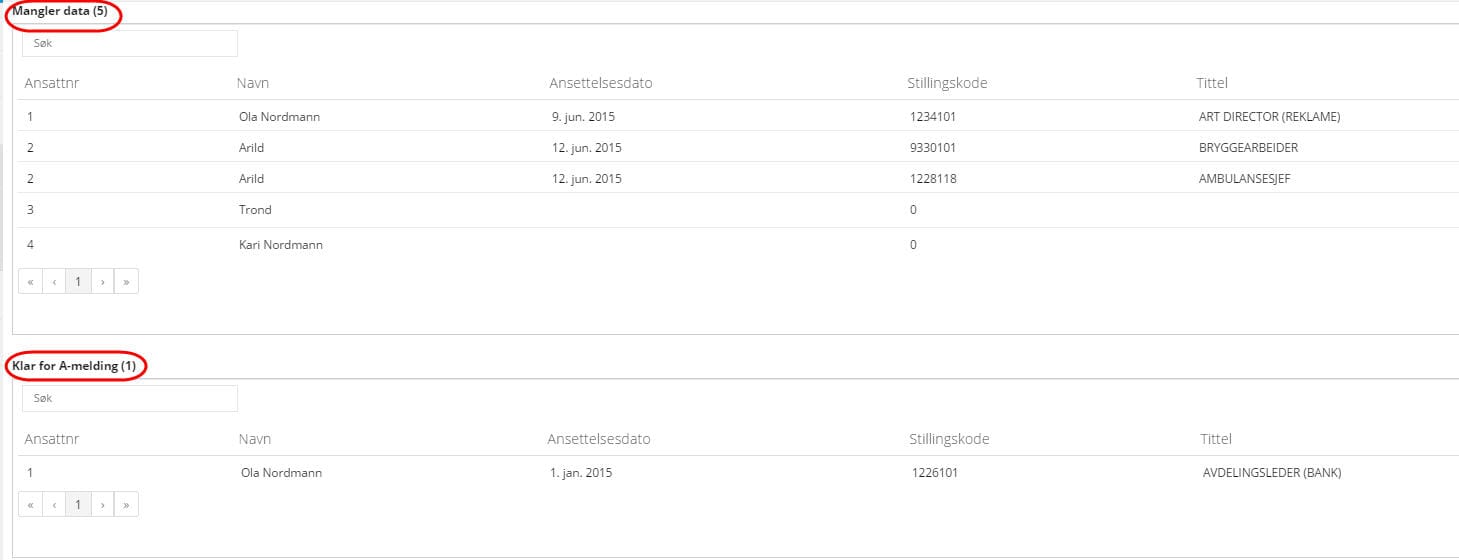Sort Mangler data table by Ansattnr column
Viewport: 1459px width, 560px height.
(x=52, y=83)
